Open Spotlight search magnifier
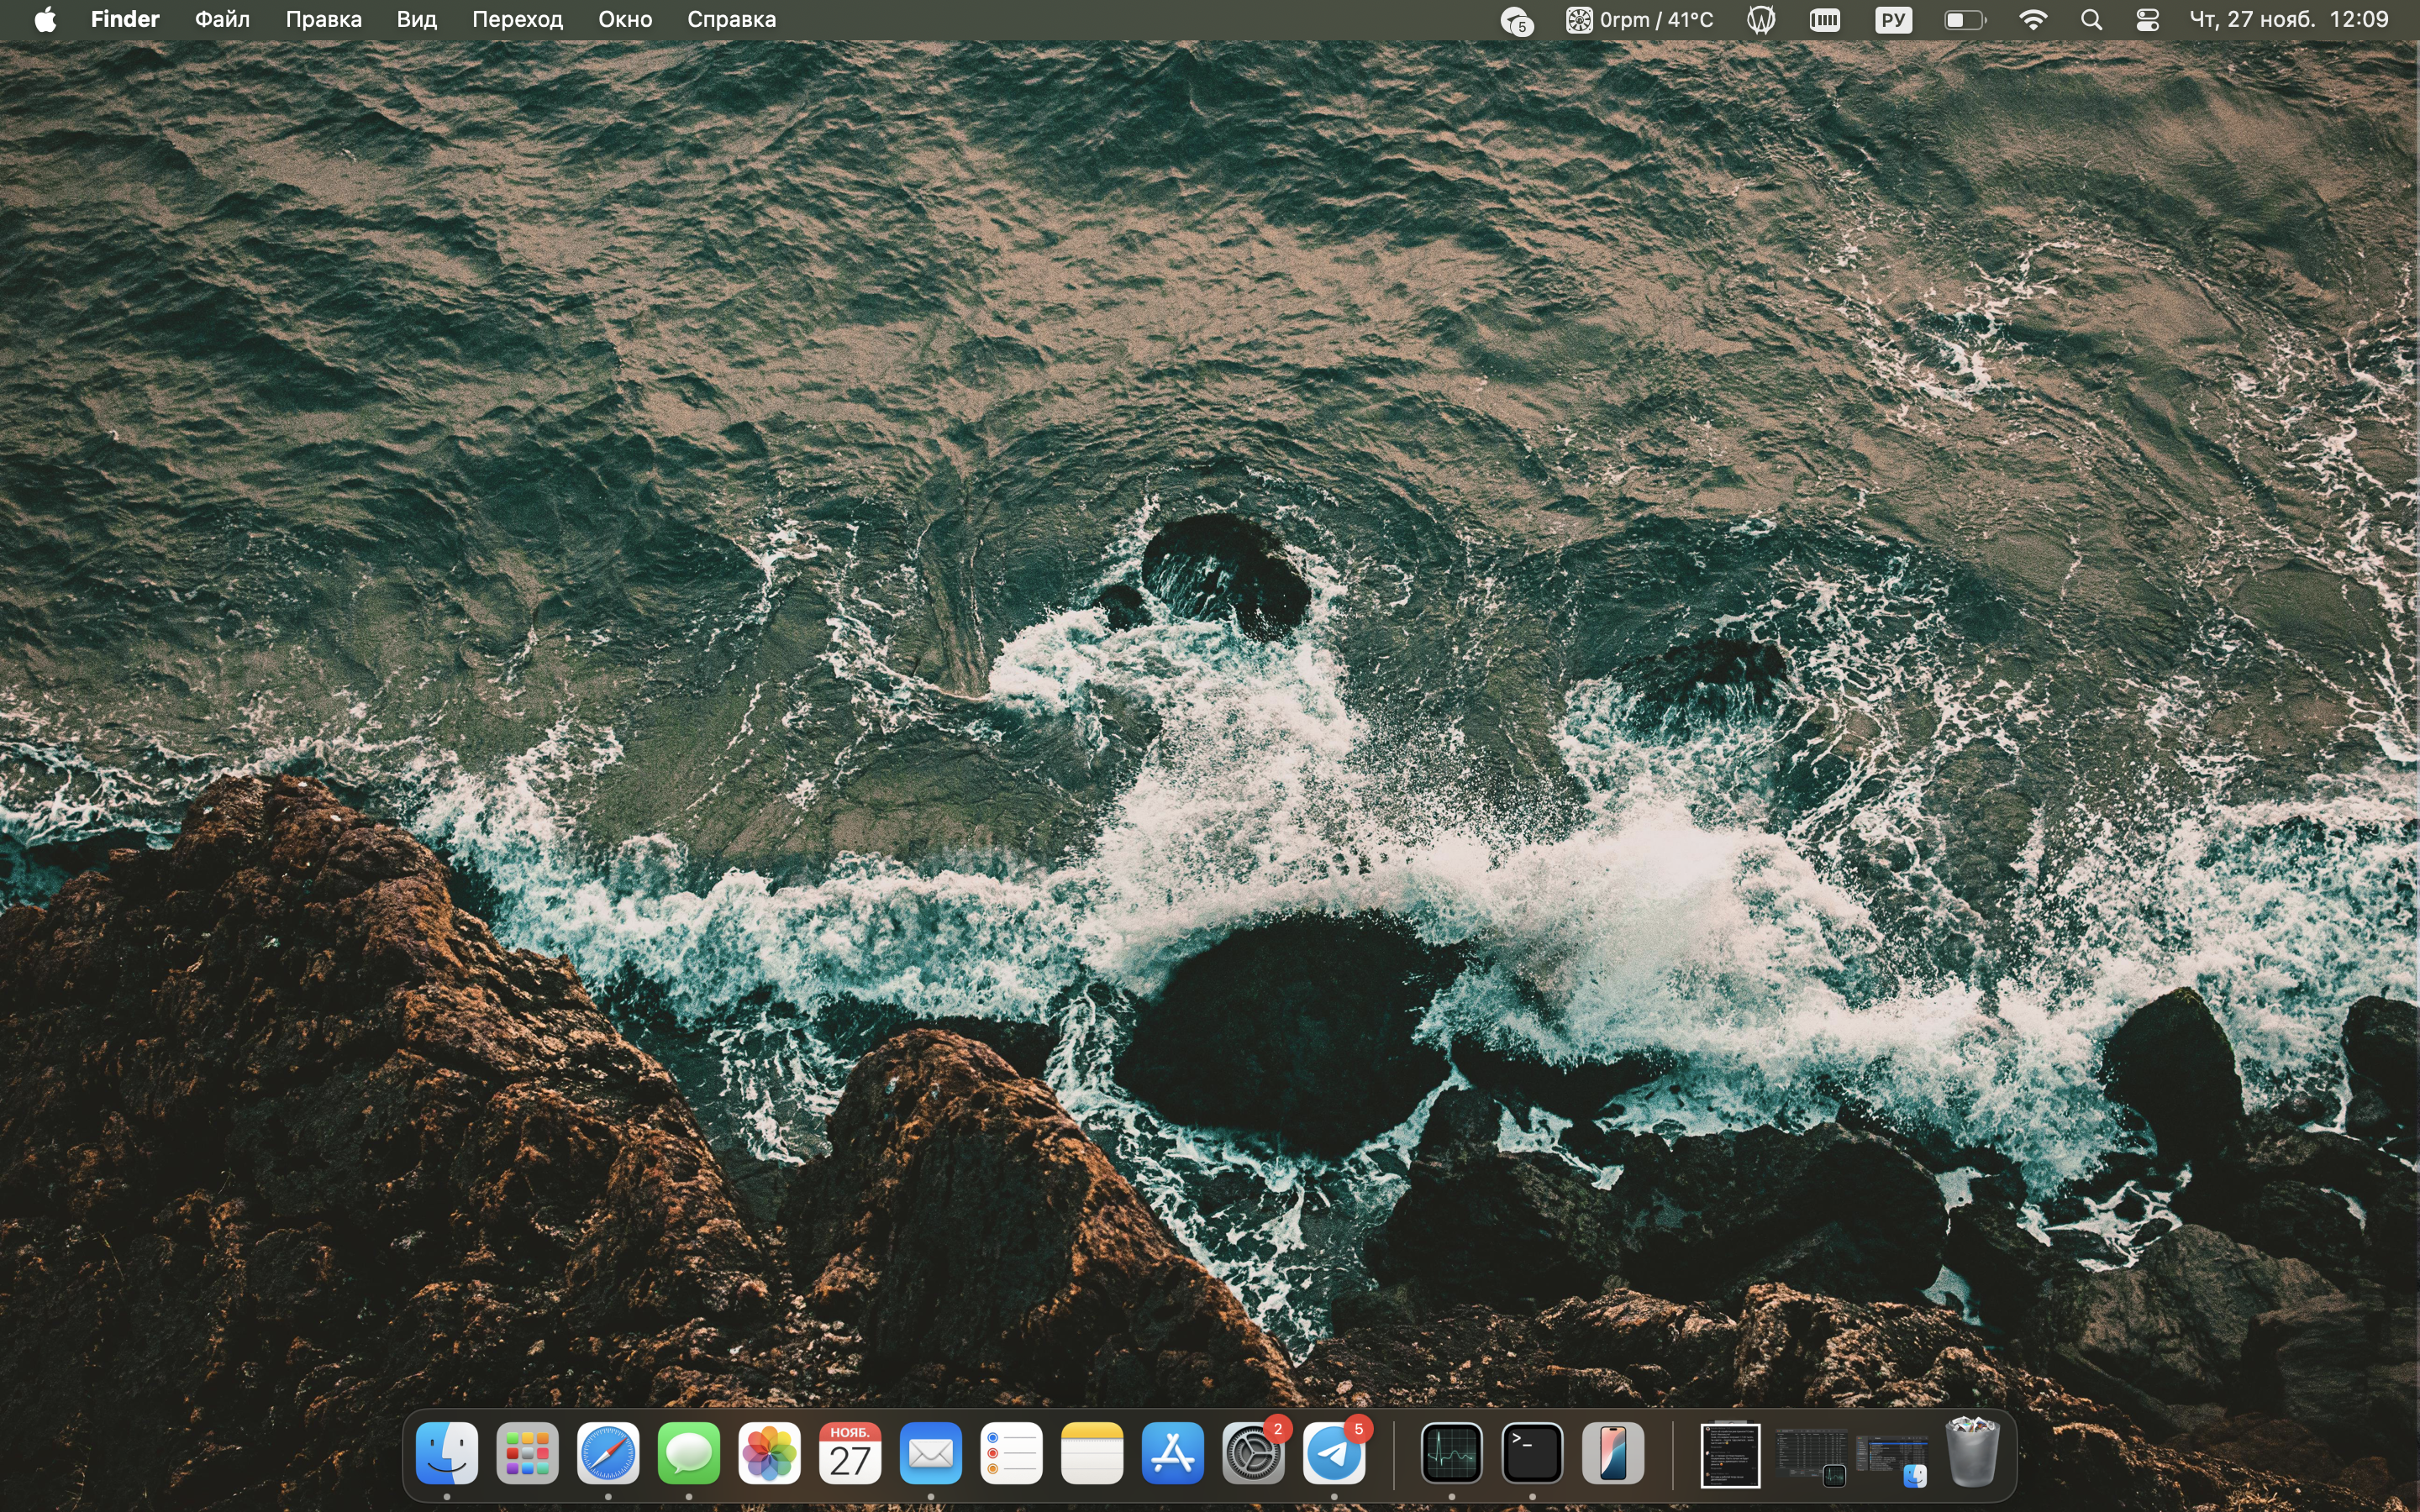 2091,20
